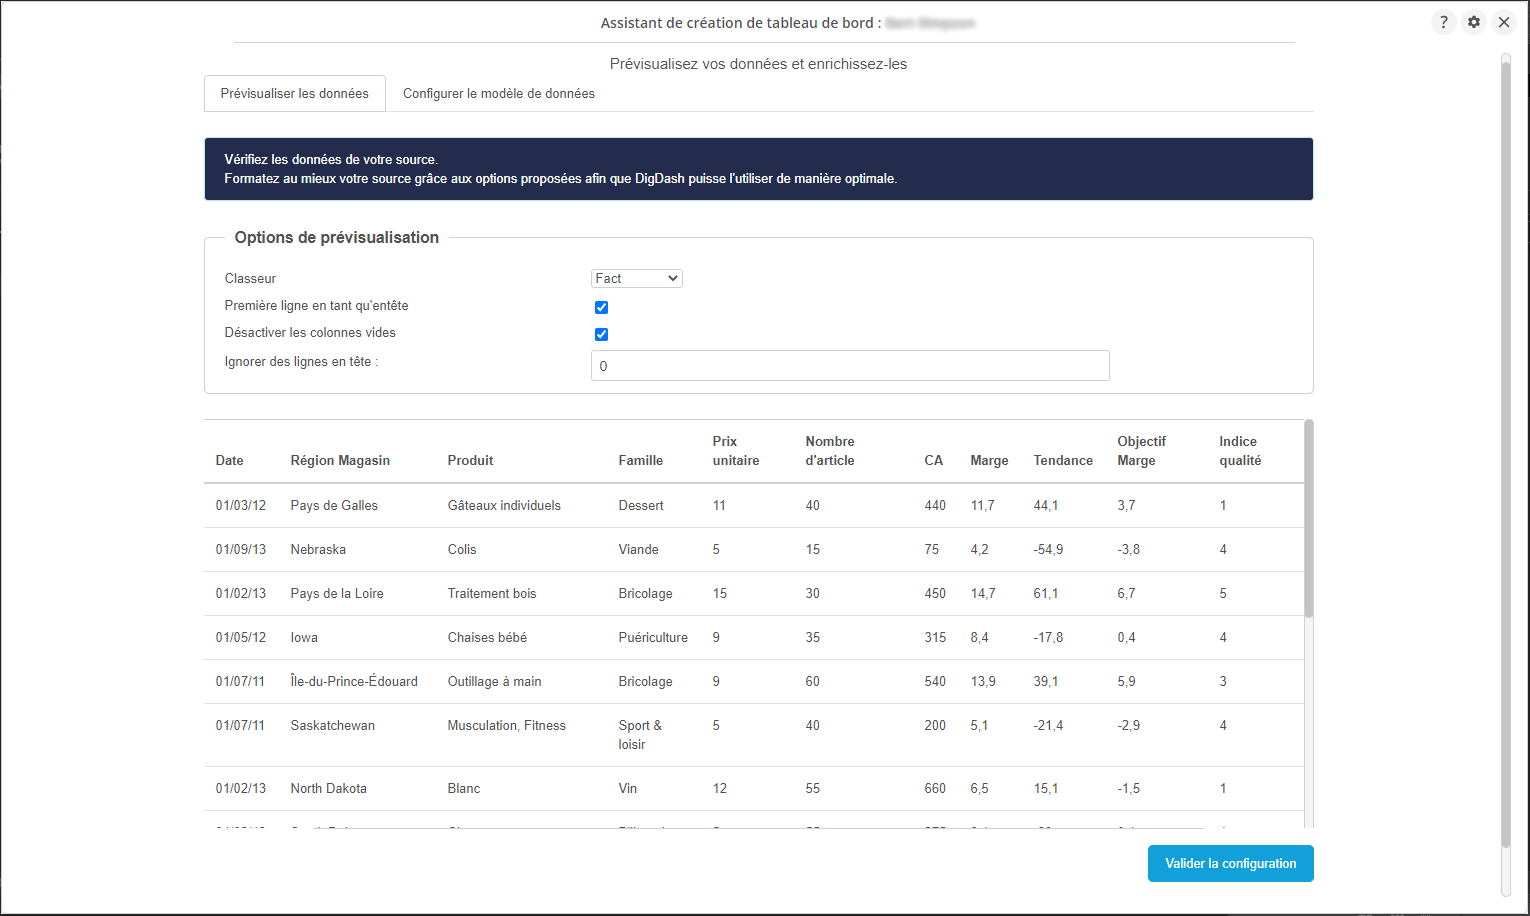This screenshot has width=1530, height=916.
Task: Select the 'Gâteaux individuels' cell
Action: coord(504,505)
